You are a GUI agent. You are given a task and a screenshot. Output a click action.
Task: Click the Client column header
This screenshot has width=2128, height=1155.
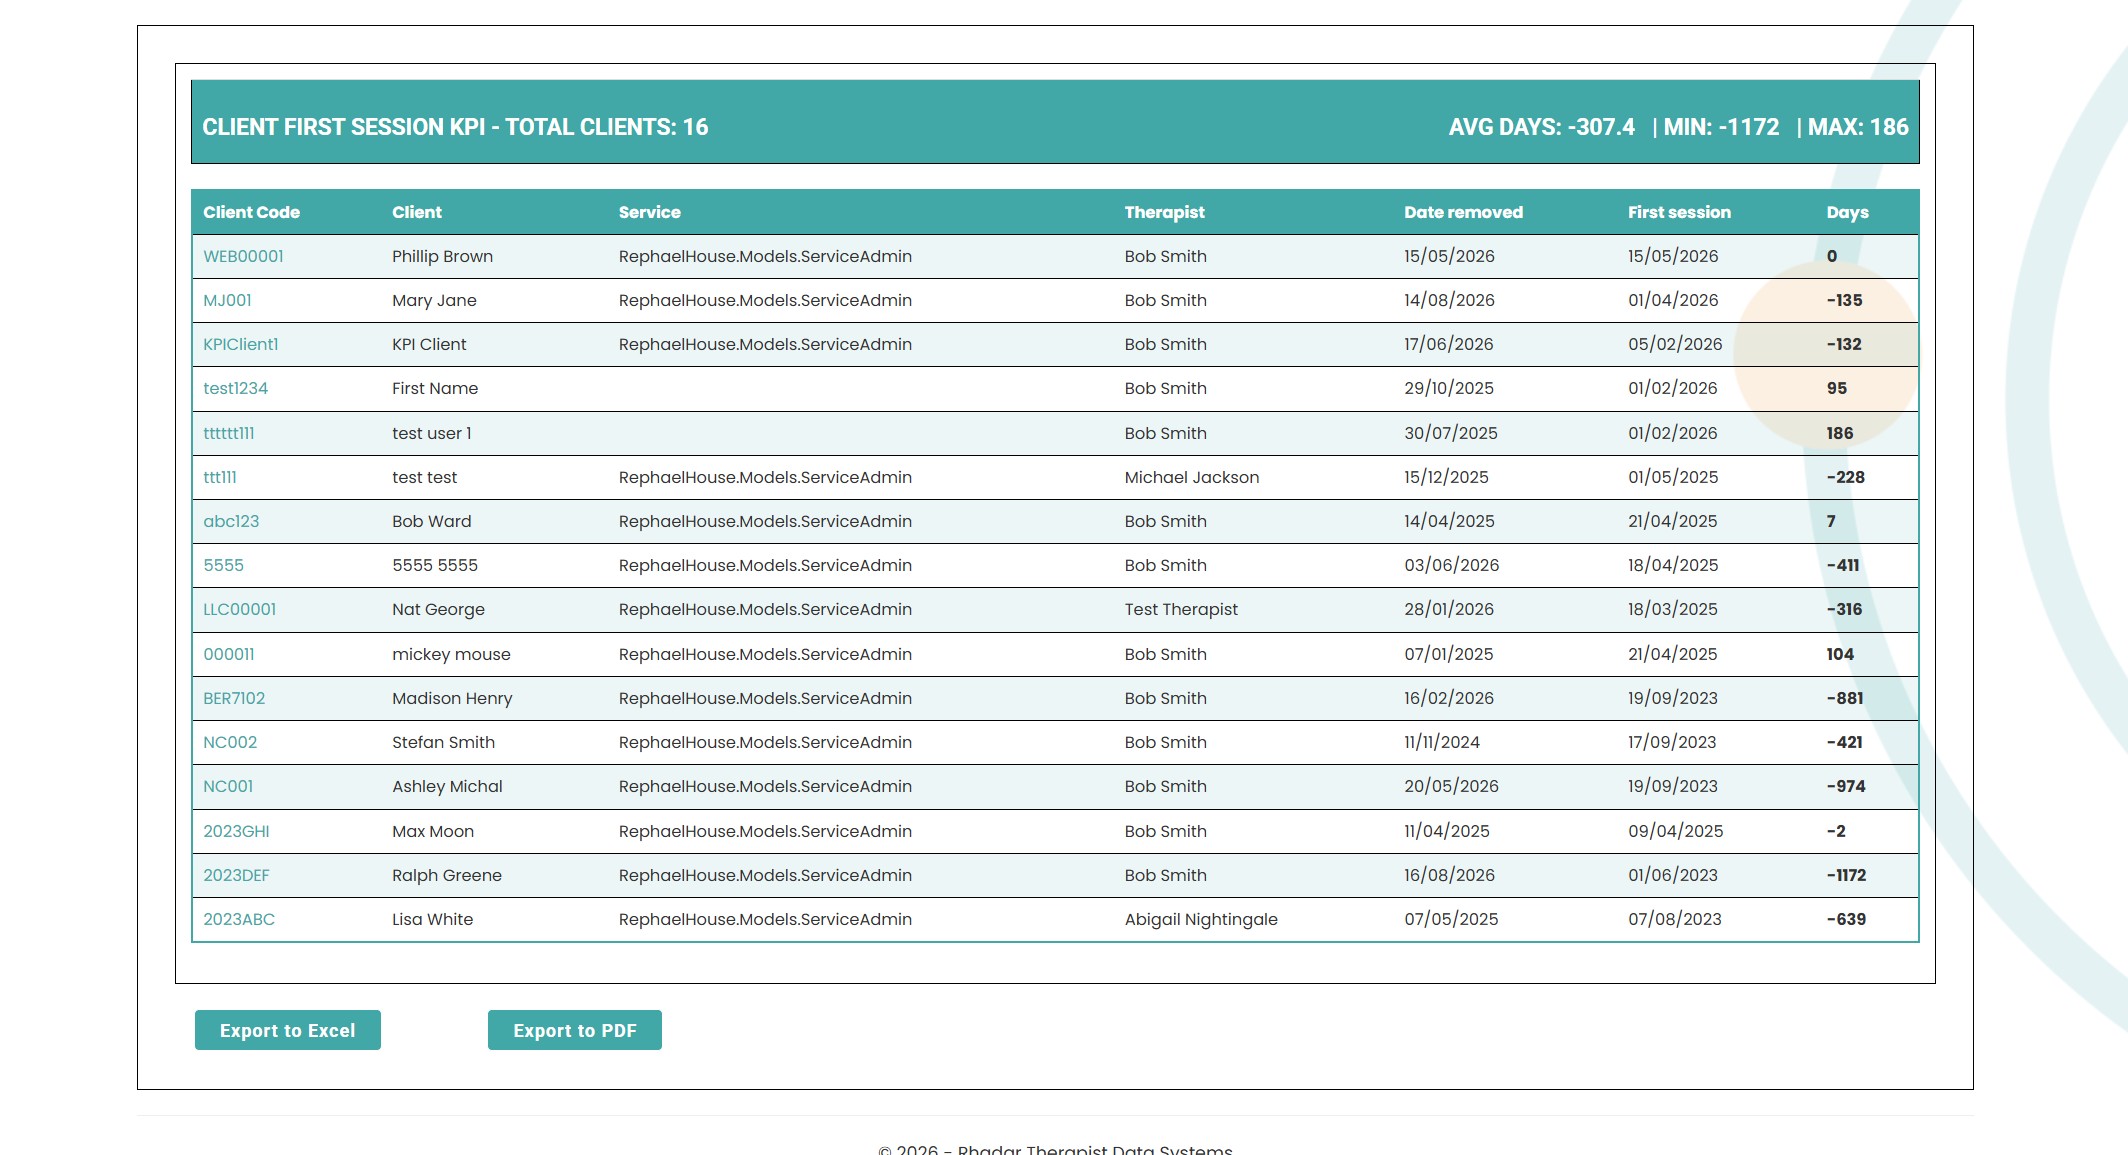[x=417, y=212]
